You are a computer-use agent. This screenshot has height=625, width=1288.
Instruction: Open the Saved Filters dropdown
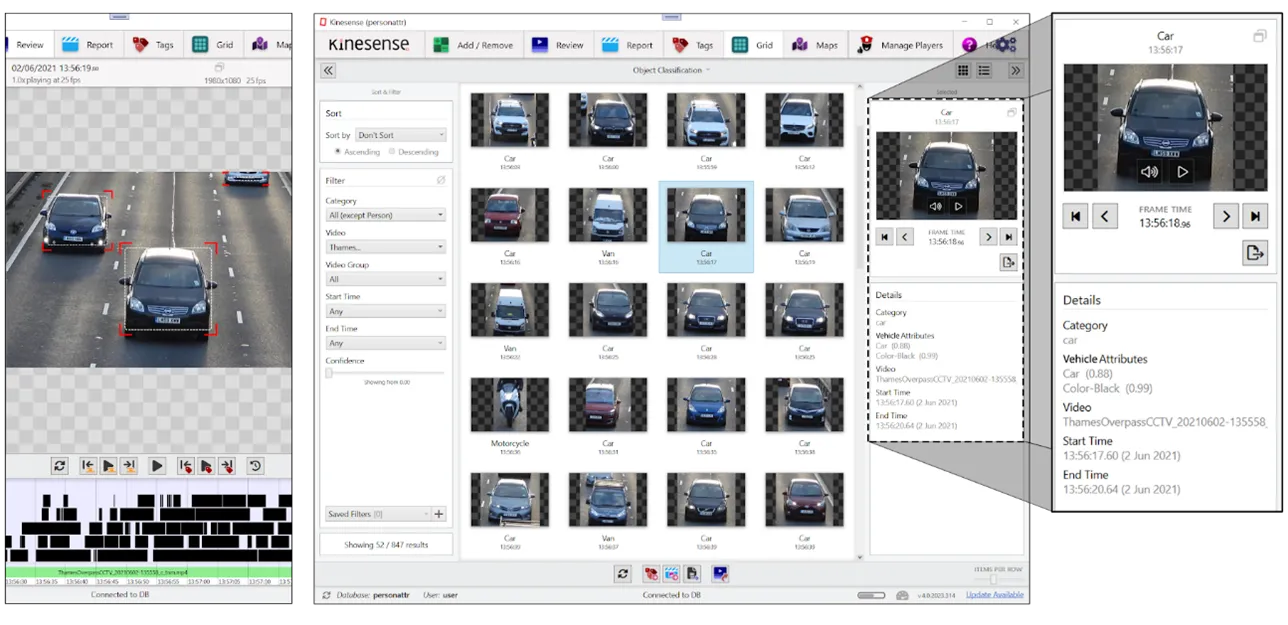pyautogui.click(x=378, y=514)
